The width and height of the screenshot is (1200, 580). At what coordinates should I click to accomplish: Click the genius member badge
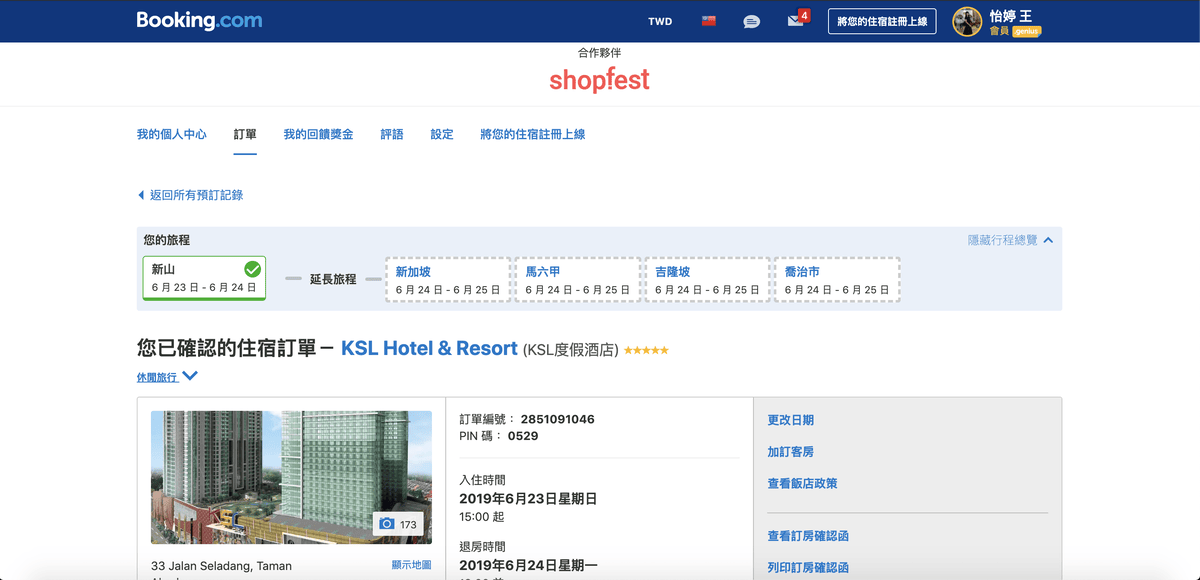click(x=1026, y=31)
